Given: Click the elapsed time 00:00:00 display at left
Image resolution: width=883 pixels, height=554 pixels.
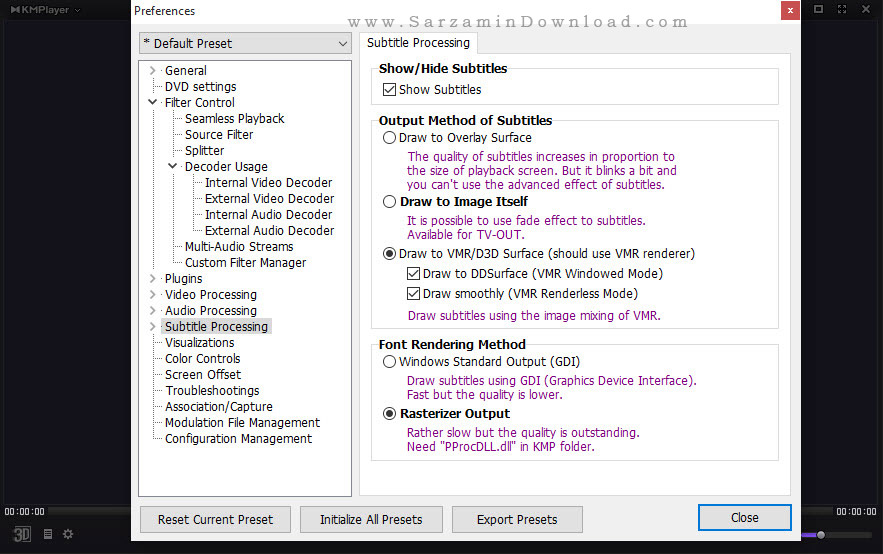Looking at the screenshot, I should click(24, 512).
